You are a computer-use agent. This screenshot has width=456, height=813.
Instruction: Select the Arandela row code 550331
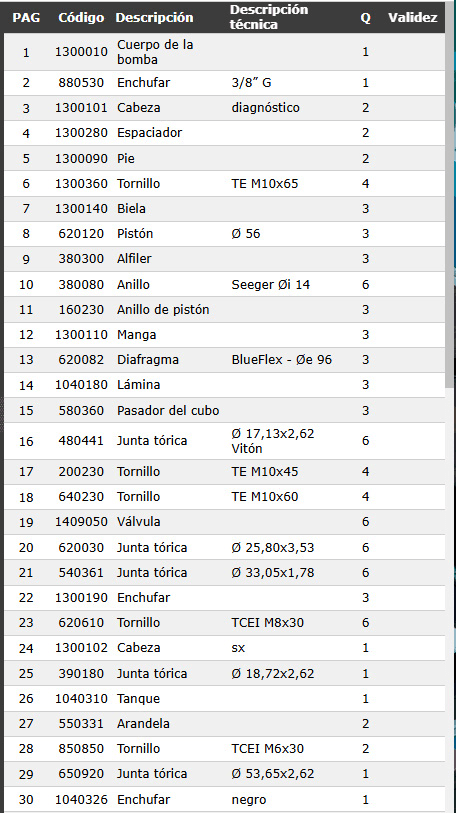pos(81,724)
